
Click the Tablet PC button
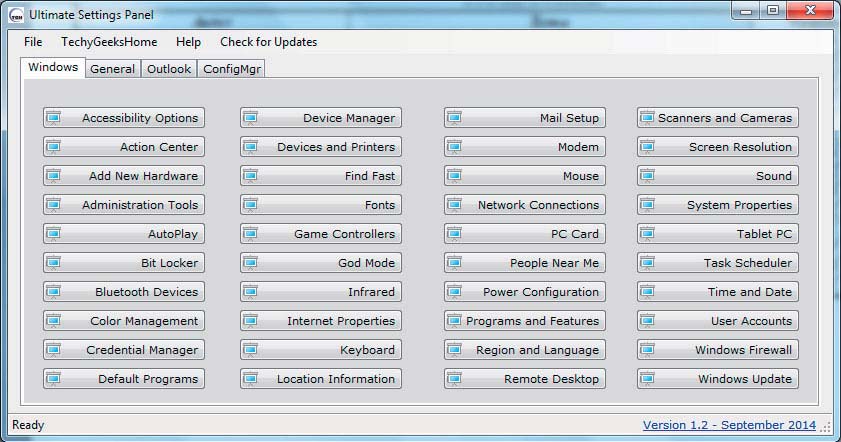(718, 233)
